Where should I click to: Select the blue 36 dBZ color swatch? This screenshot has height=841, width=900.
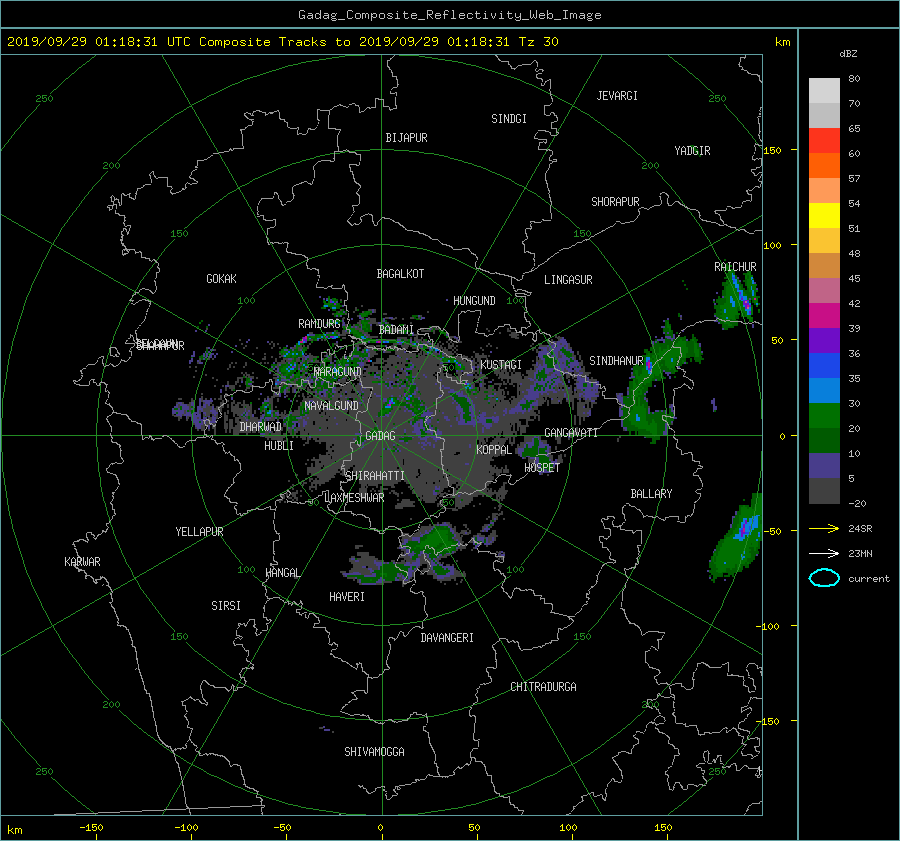tap(824, 366)
